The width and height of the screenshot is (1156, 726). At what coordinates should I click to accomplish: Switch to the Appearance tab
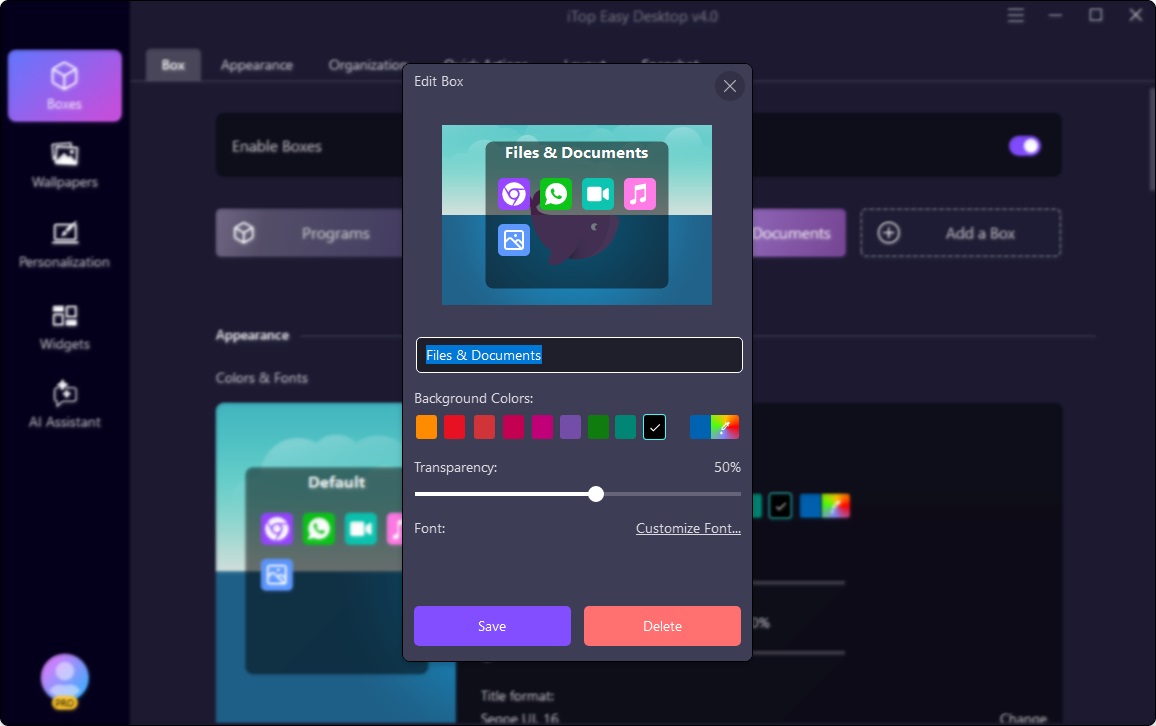257,65
